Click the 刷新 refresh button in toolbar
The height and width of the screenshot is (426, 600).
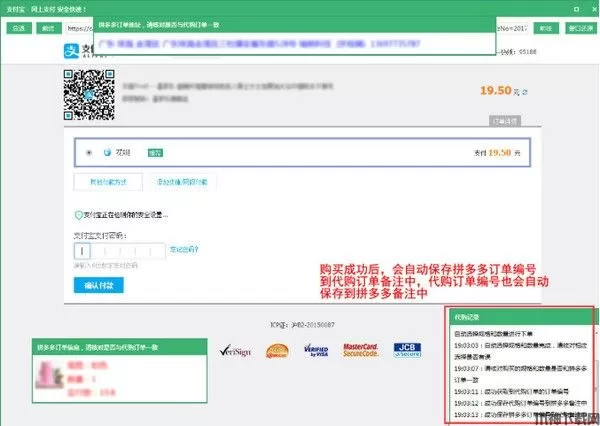(x=49, y=28)
